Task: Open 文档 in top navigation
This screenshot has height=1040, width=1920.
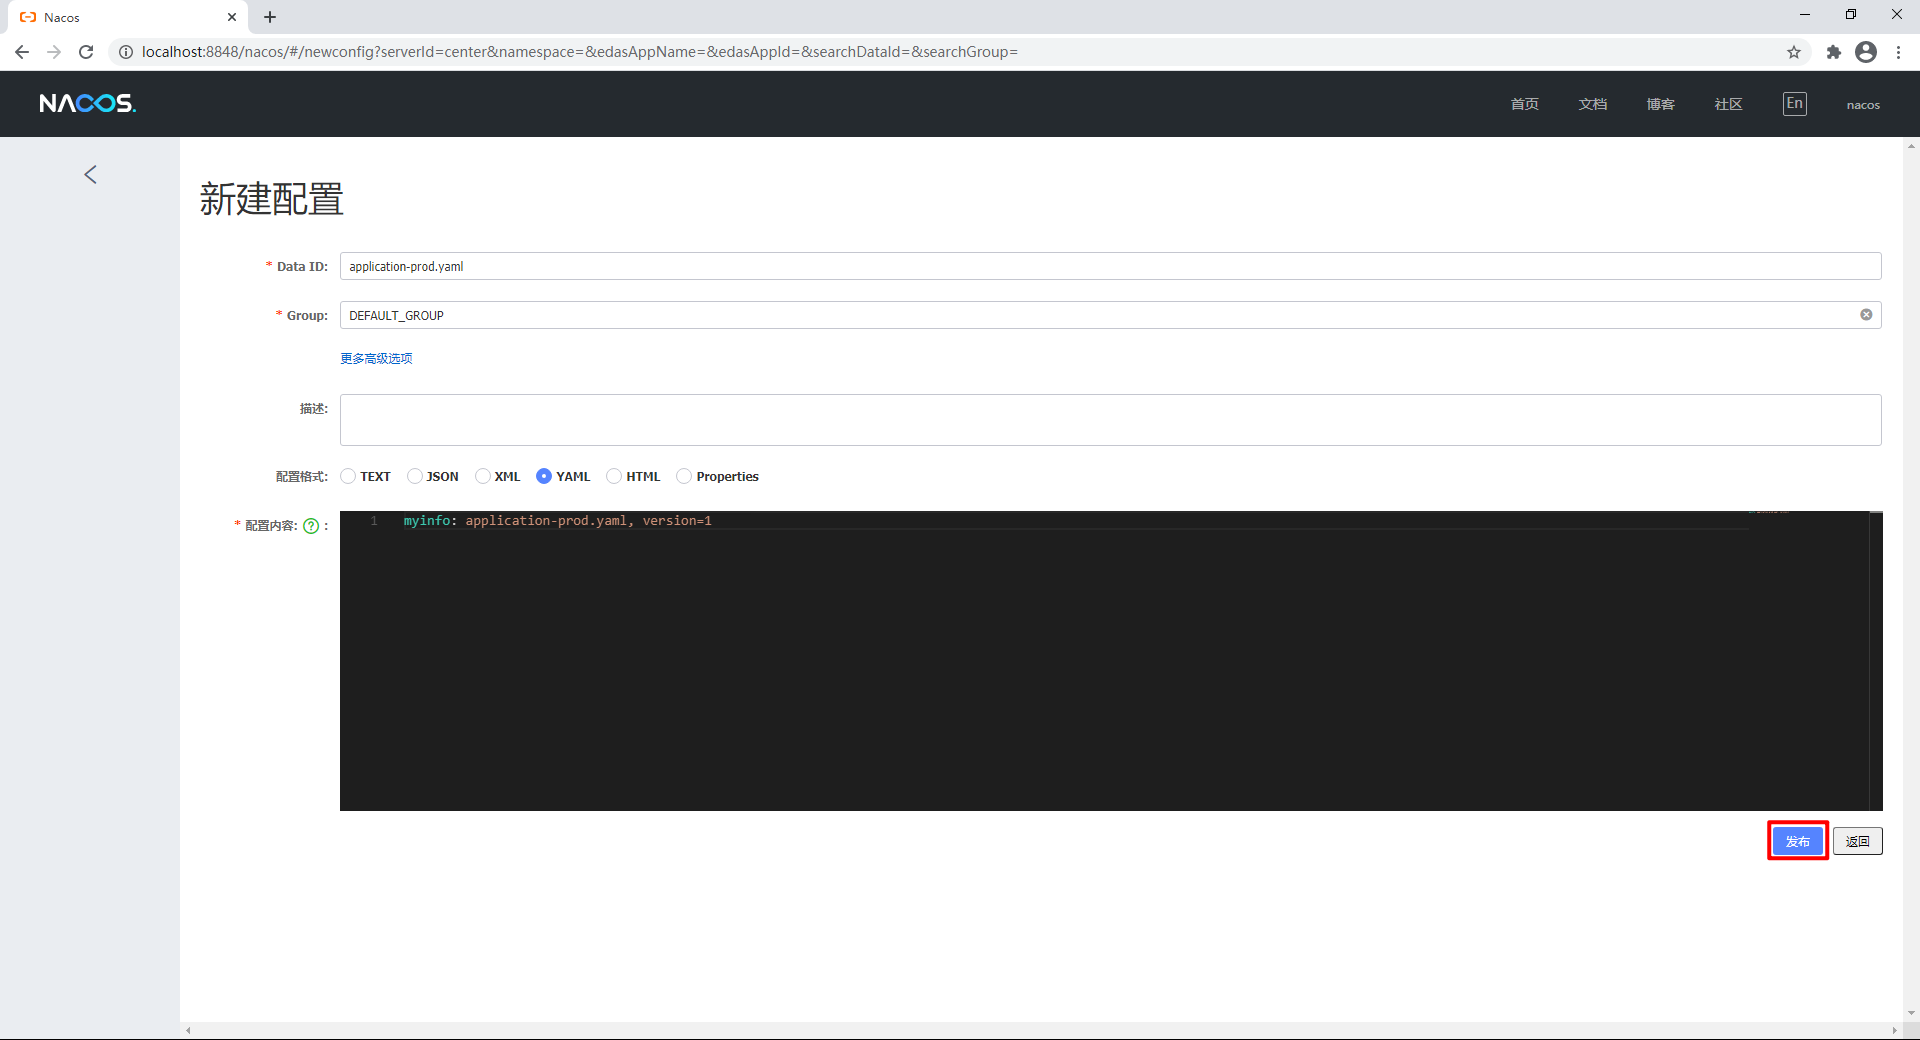Action: 1592,104
